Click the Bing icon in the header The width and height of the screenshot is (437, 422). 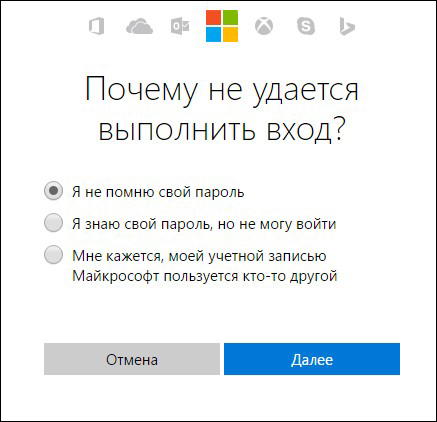coord(347,26)
